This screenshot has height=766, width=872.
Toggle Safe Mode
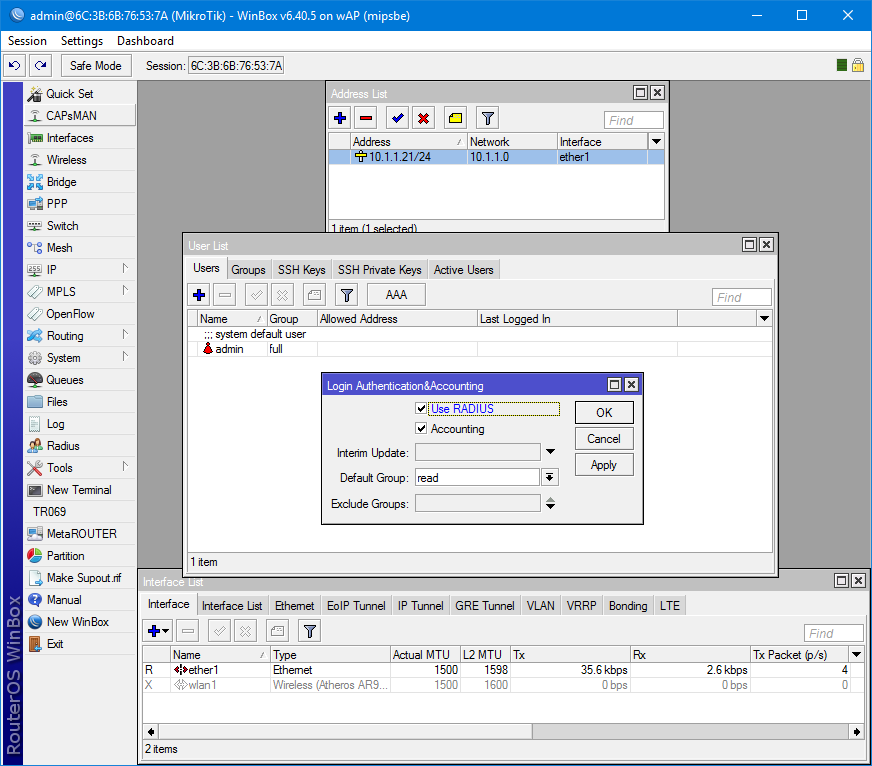96,66
